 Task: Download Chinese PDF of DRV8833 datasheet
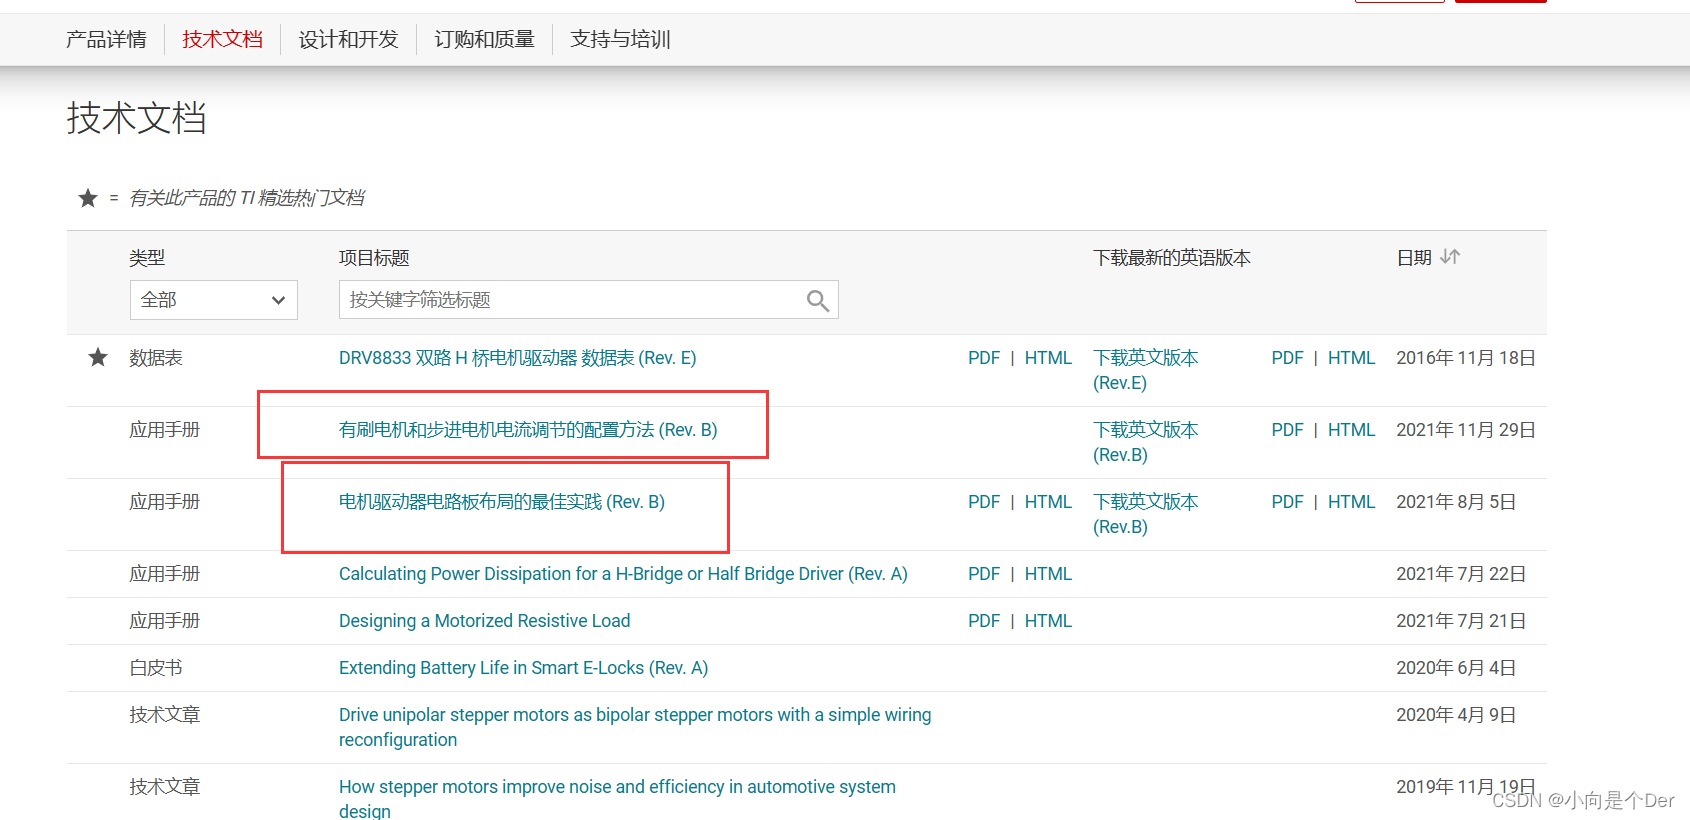pos(984,358)
